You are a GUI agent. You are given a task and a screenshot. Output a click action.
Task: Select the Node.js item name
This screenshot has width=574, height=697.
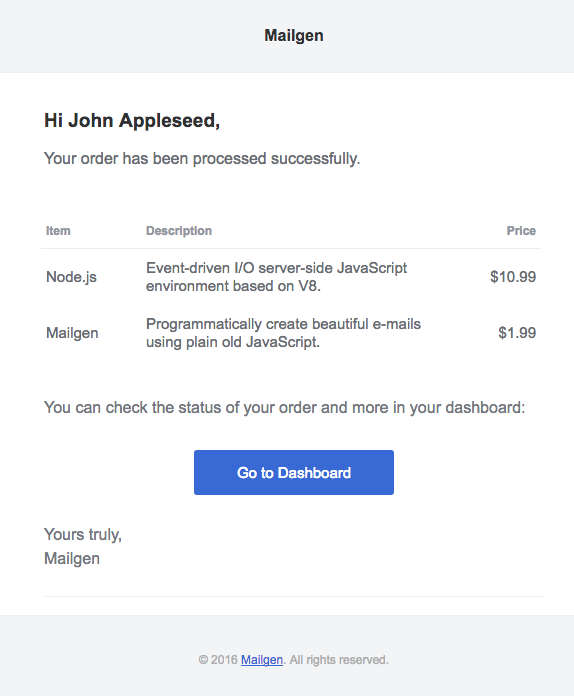(71, 277)
